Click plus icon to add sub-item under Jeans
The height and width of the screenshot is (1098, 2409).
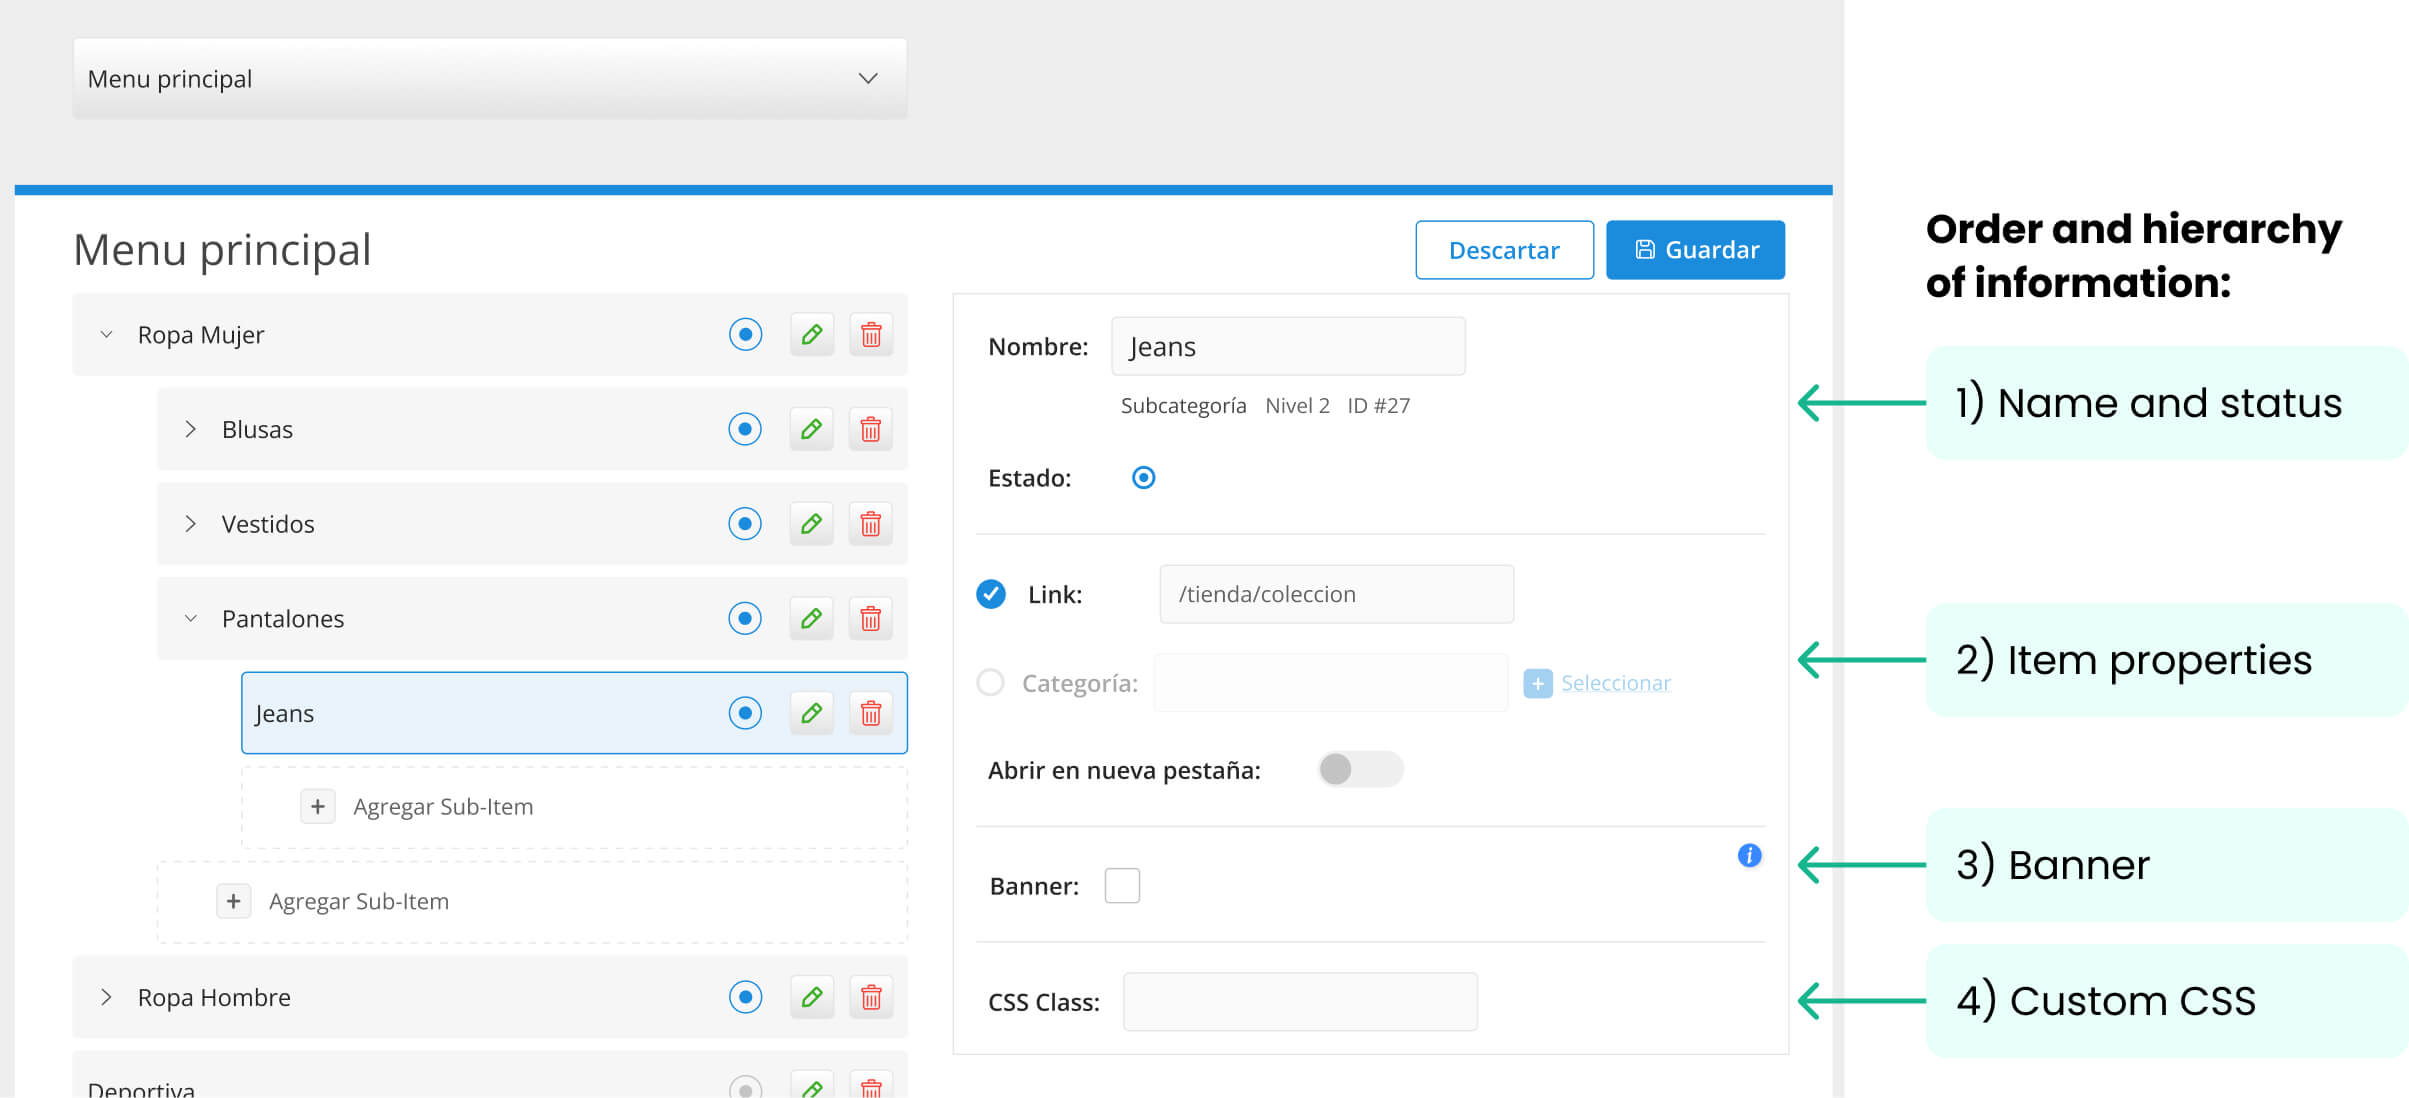point(317,806)
